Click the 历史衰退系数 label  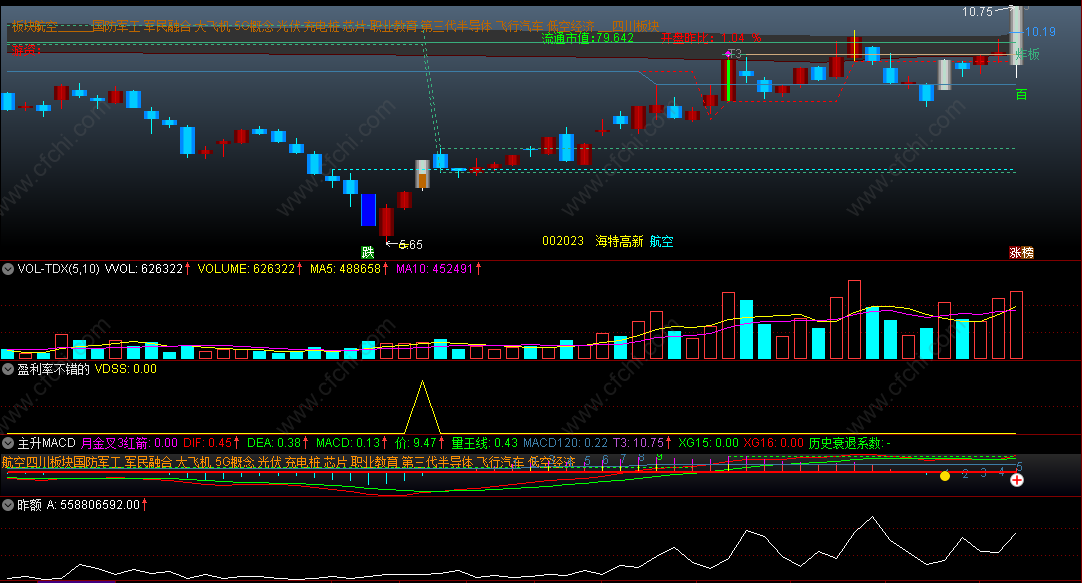click(849, 443)
